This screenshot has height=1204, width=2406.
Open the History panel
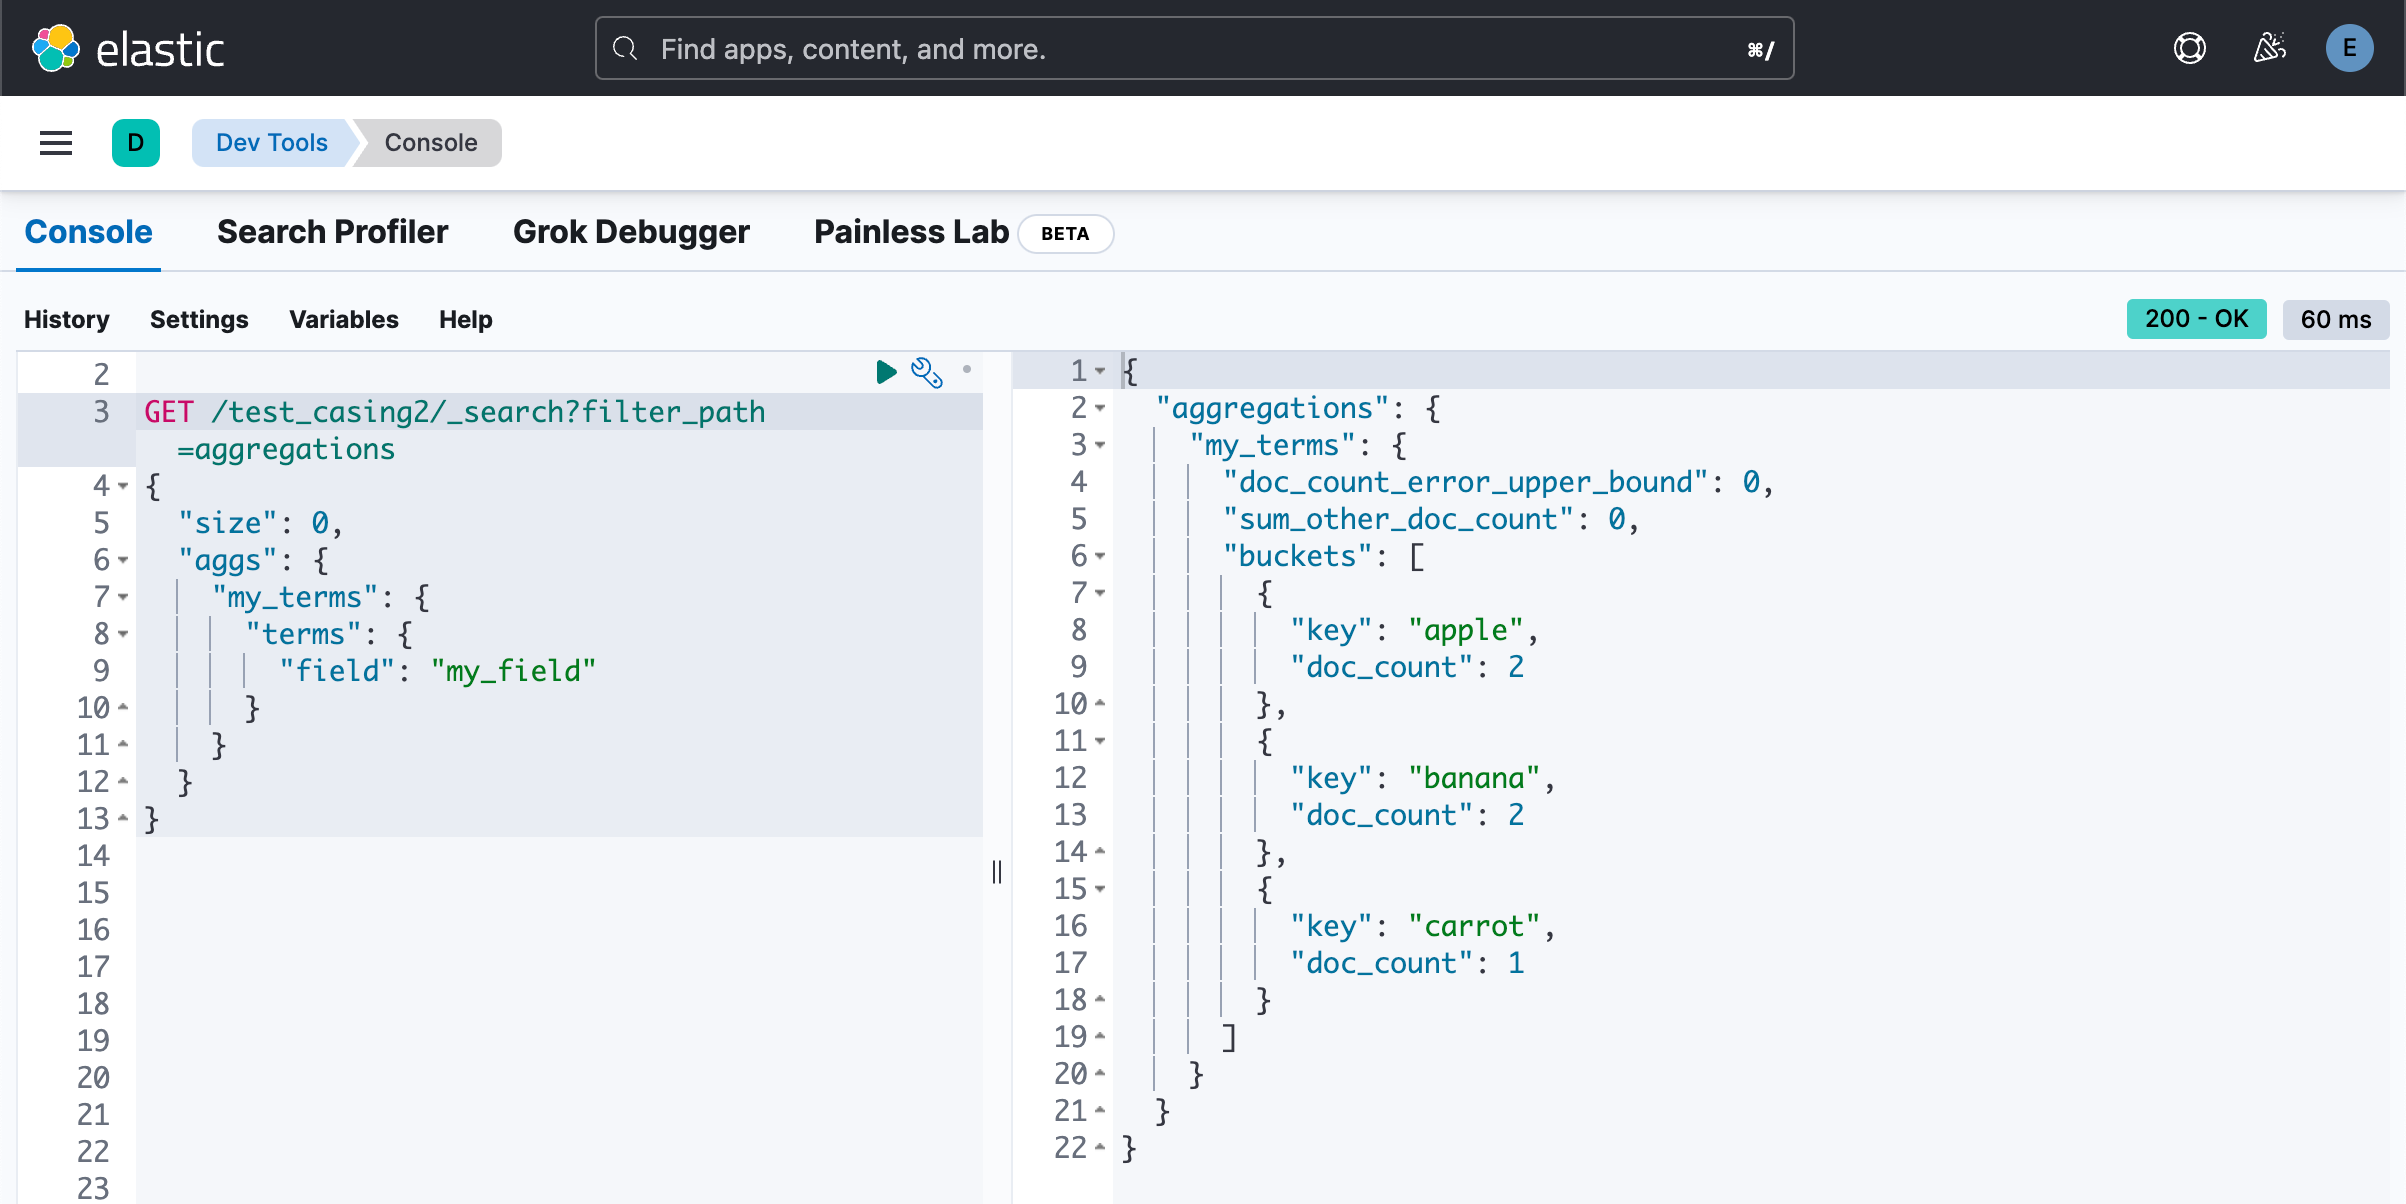click(x=66, y=319)
